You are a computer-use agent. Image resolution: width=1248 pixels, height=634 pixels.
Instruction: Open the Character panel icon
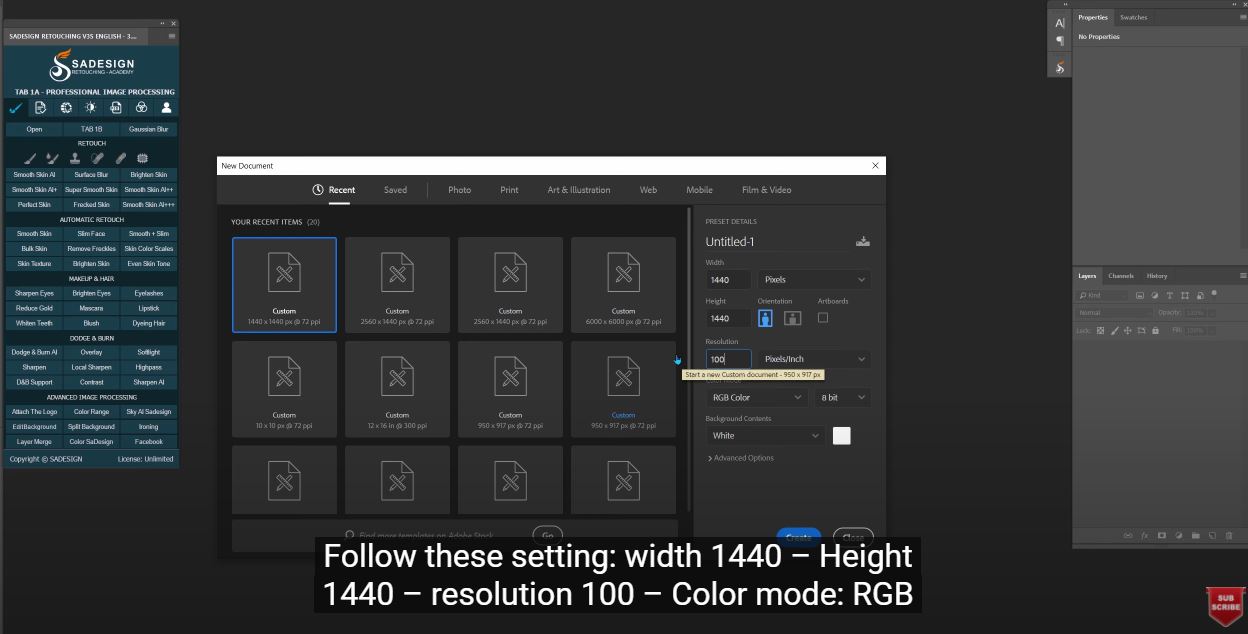pos(1060,23)
